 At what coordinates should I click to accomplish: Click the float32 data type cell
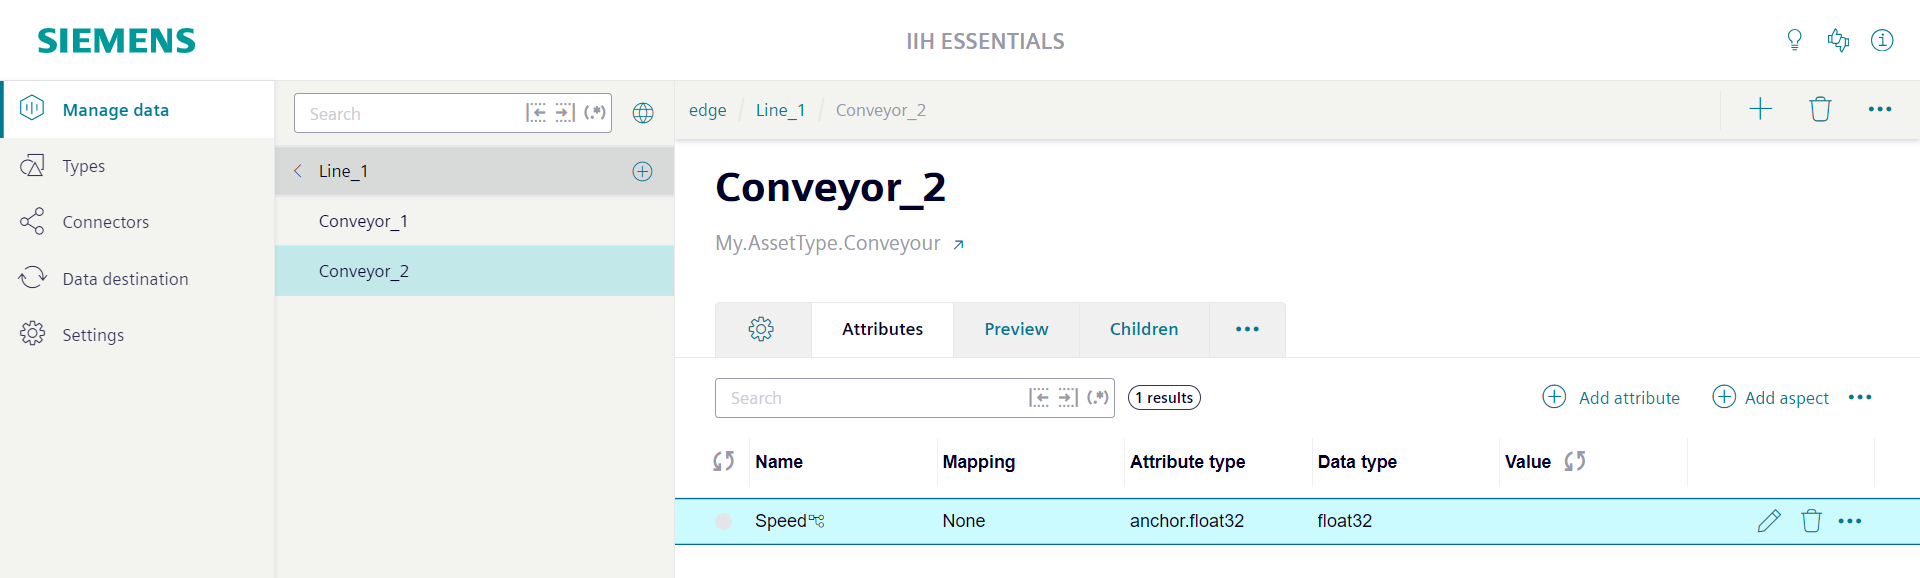[x=1344, y=521]
